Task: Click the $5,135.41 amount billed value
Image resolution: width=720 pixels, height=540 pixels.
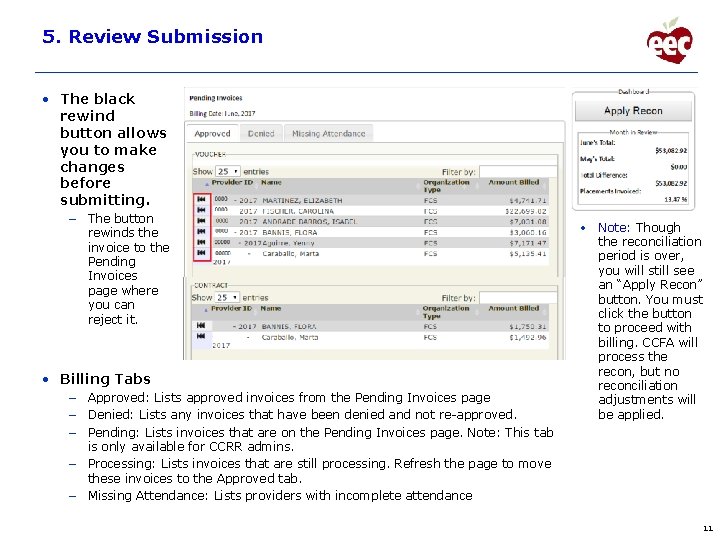Action: tap(528, 253)
